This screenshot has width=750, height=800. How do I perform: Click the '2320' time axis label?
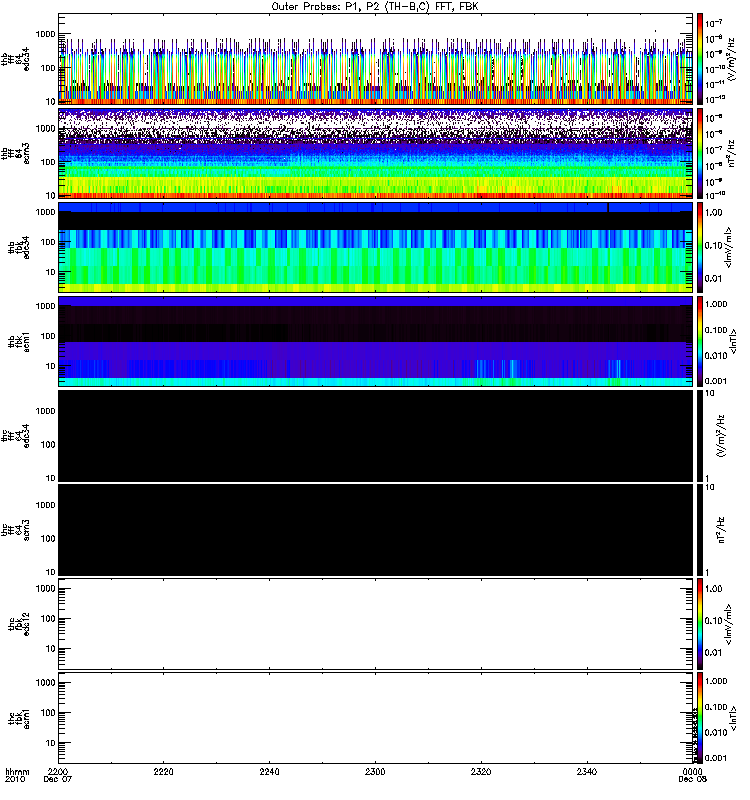tap(481, 771)
